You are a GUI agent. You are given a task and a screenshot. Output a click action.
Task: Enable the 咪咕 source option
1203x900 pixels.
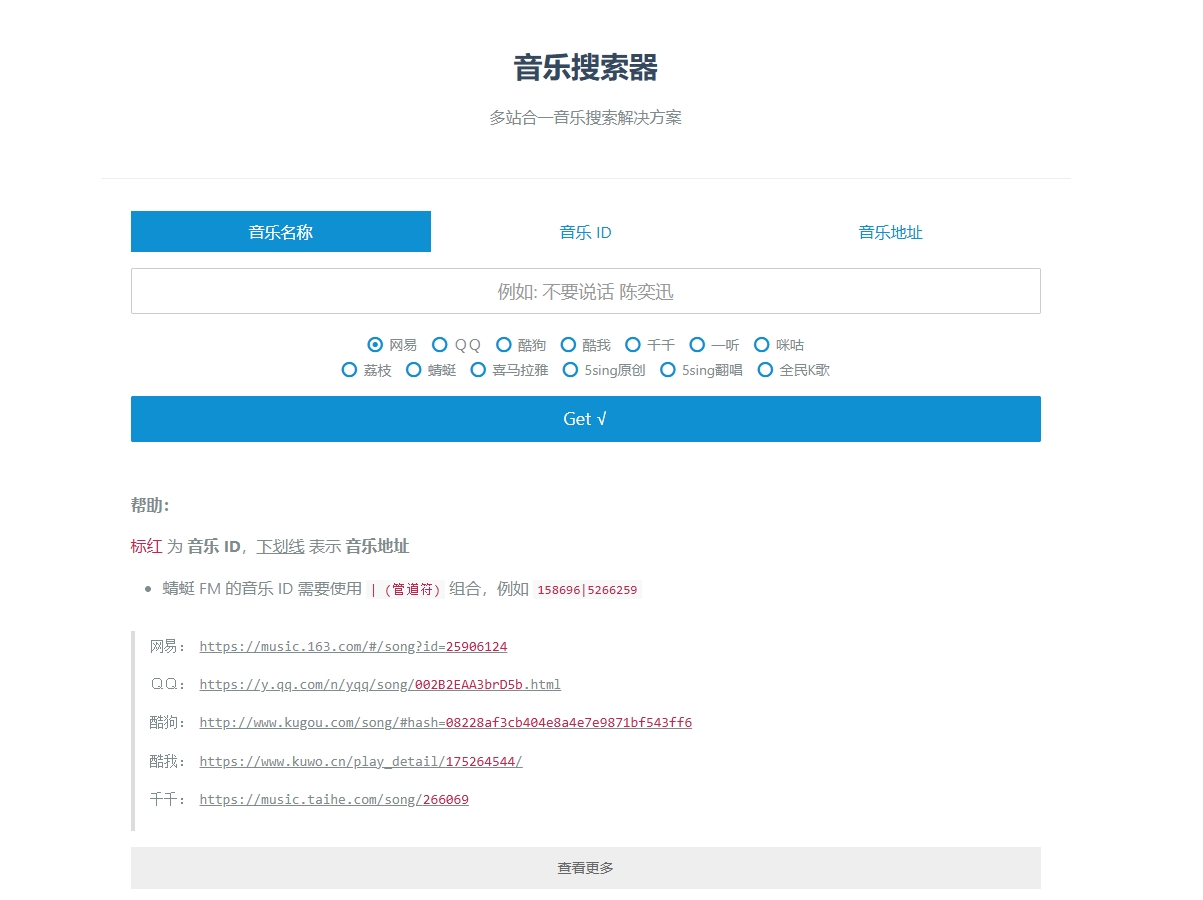pos(762,344)
